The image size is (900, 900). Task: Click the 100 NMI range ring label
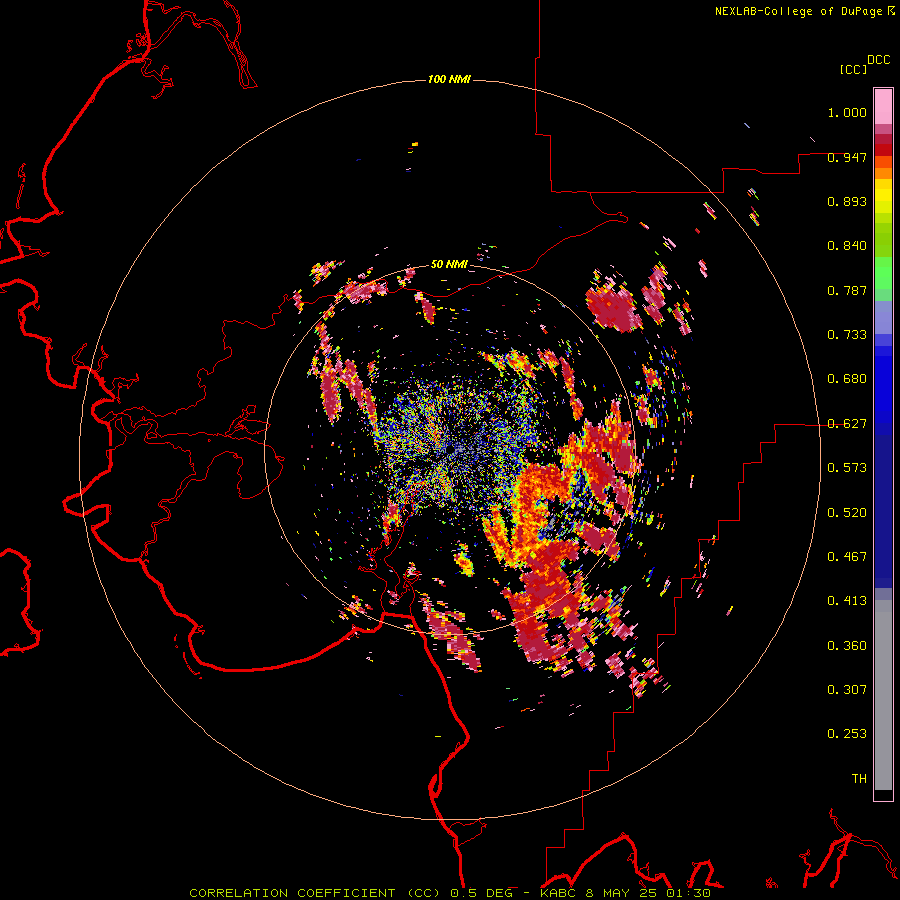[x=449, y=79]
